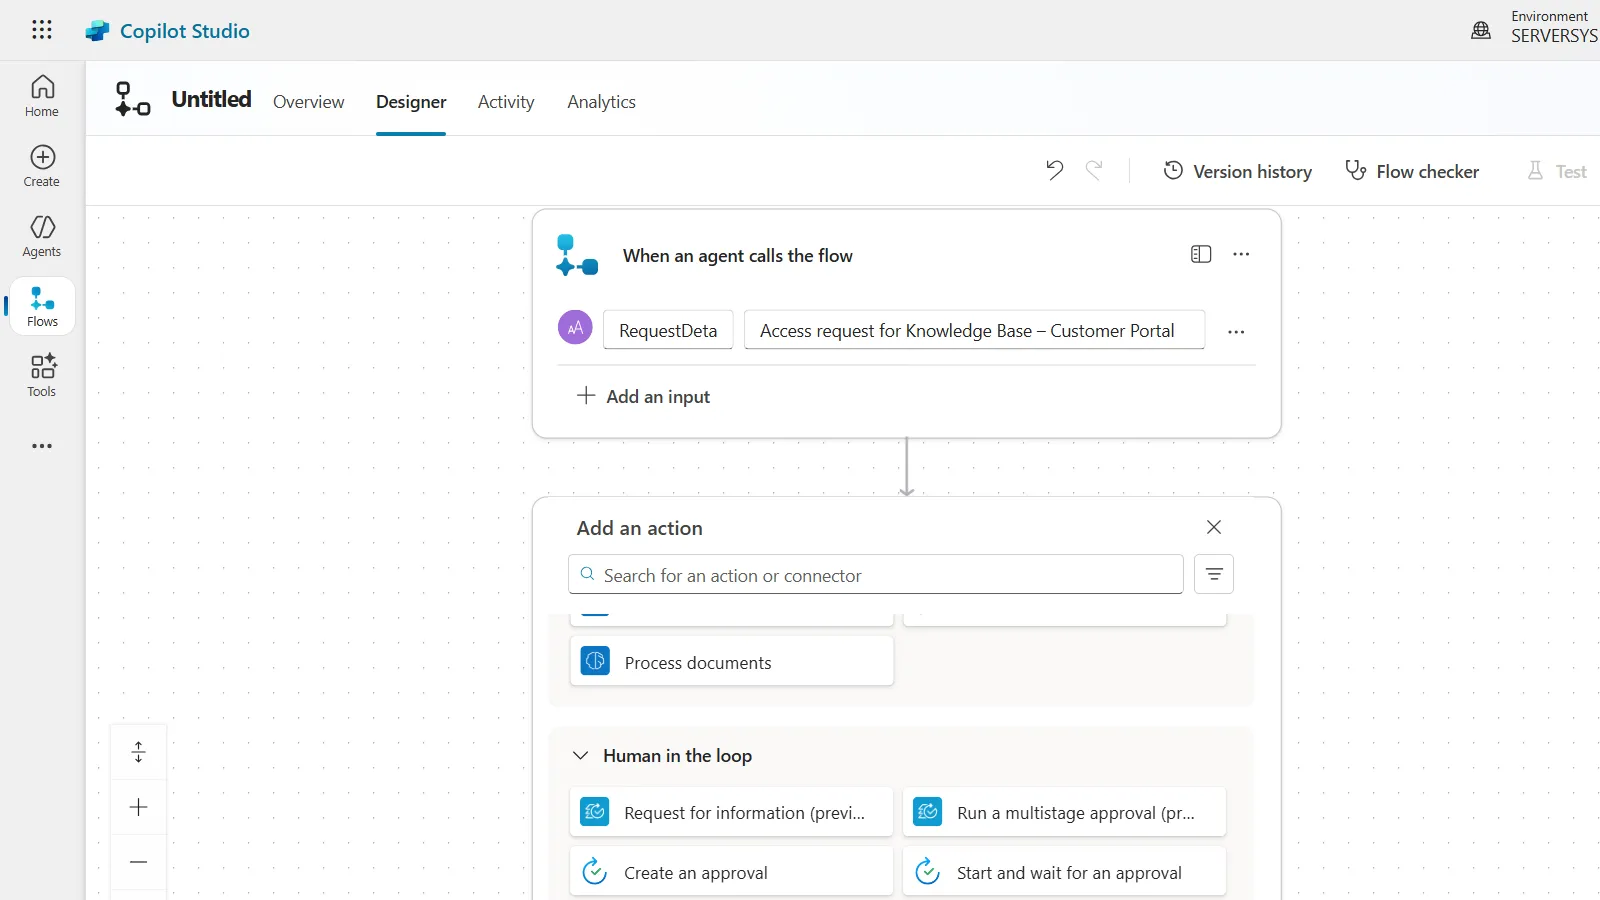Toggle the trigger card side panel icon
This screenshot has width=1600, height=900.
click(1201, 255)
